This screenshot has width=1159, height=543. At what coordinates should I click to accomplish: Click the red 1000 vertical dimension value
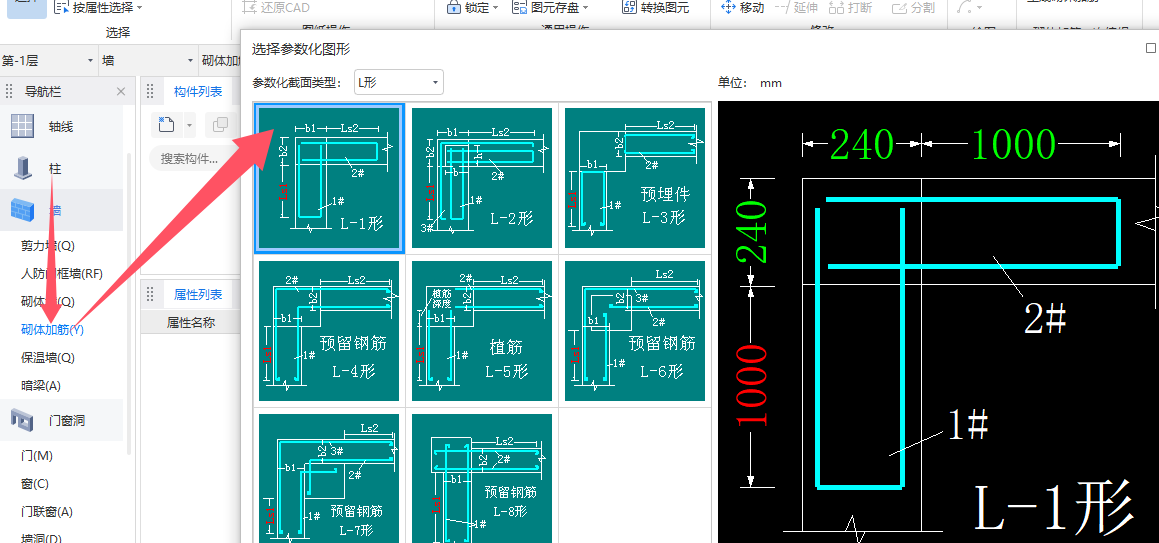(x=754, y=385)
